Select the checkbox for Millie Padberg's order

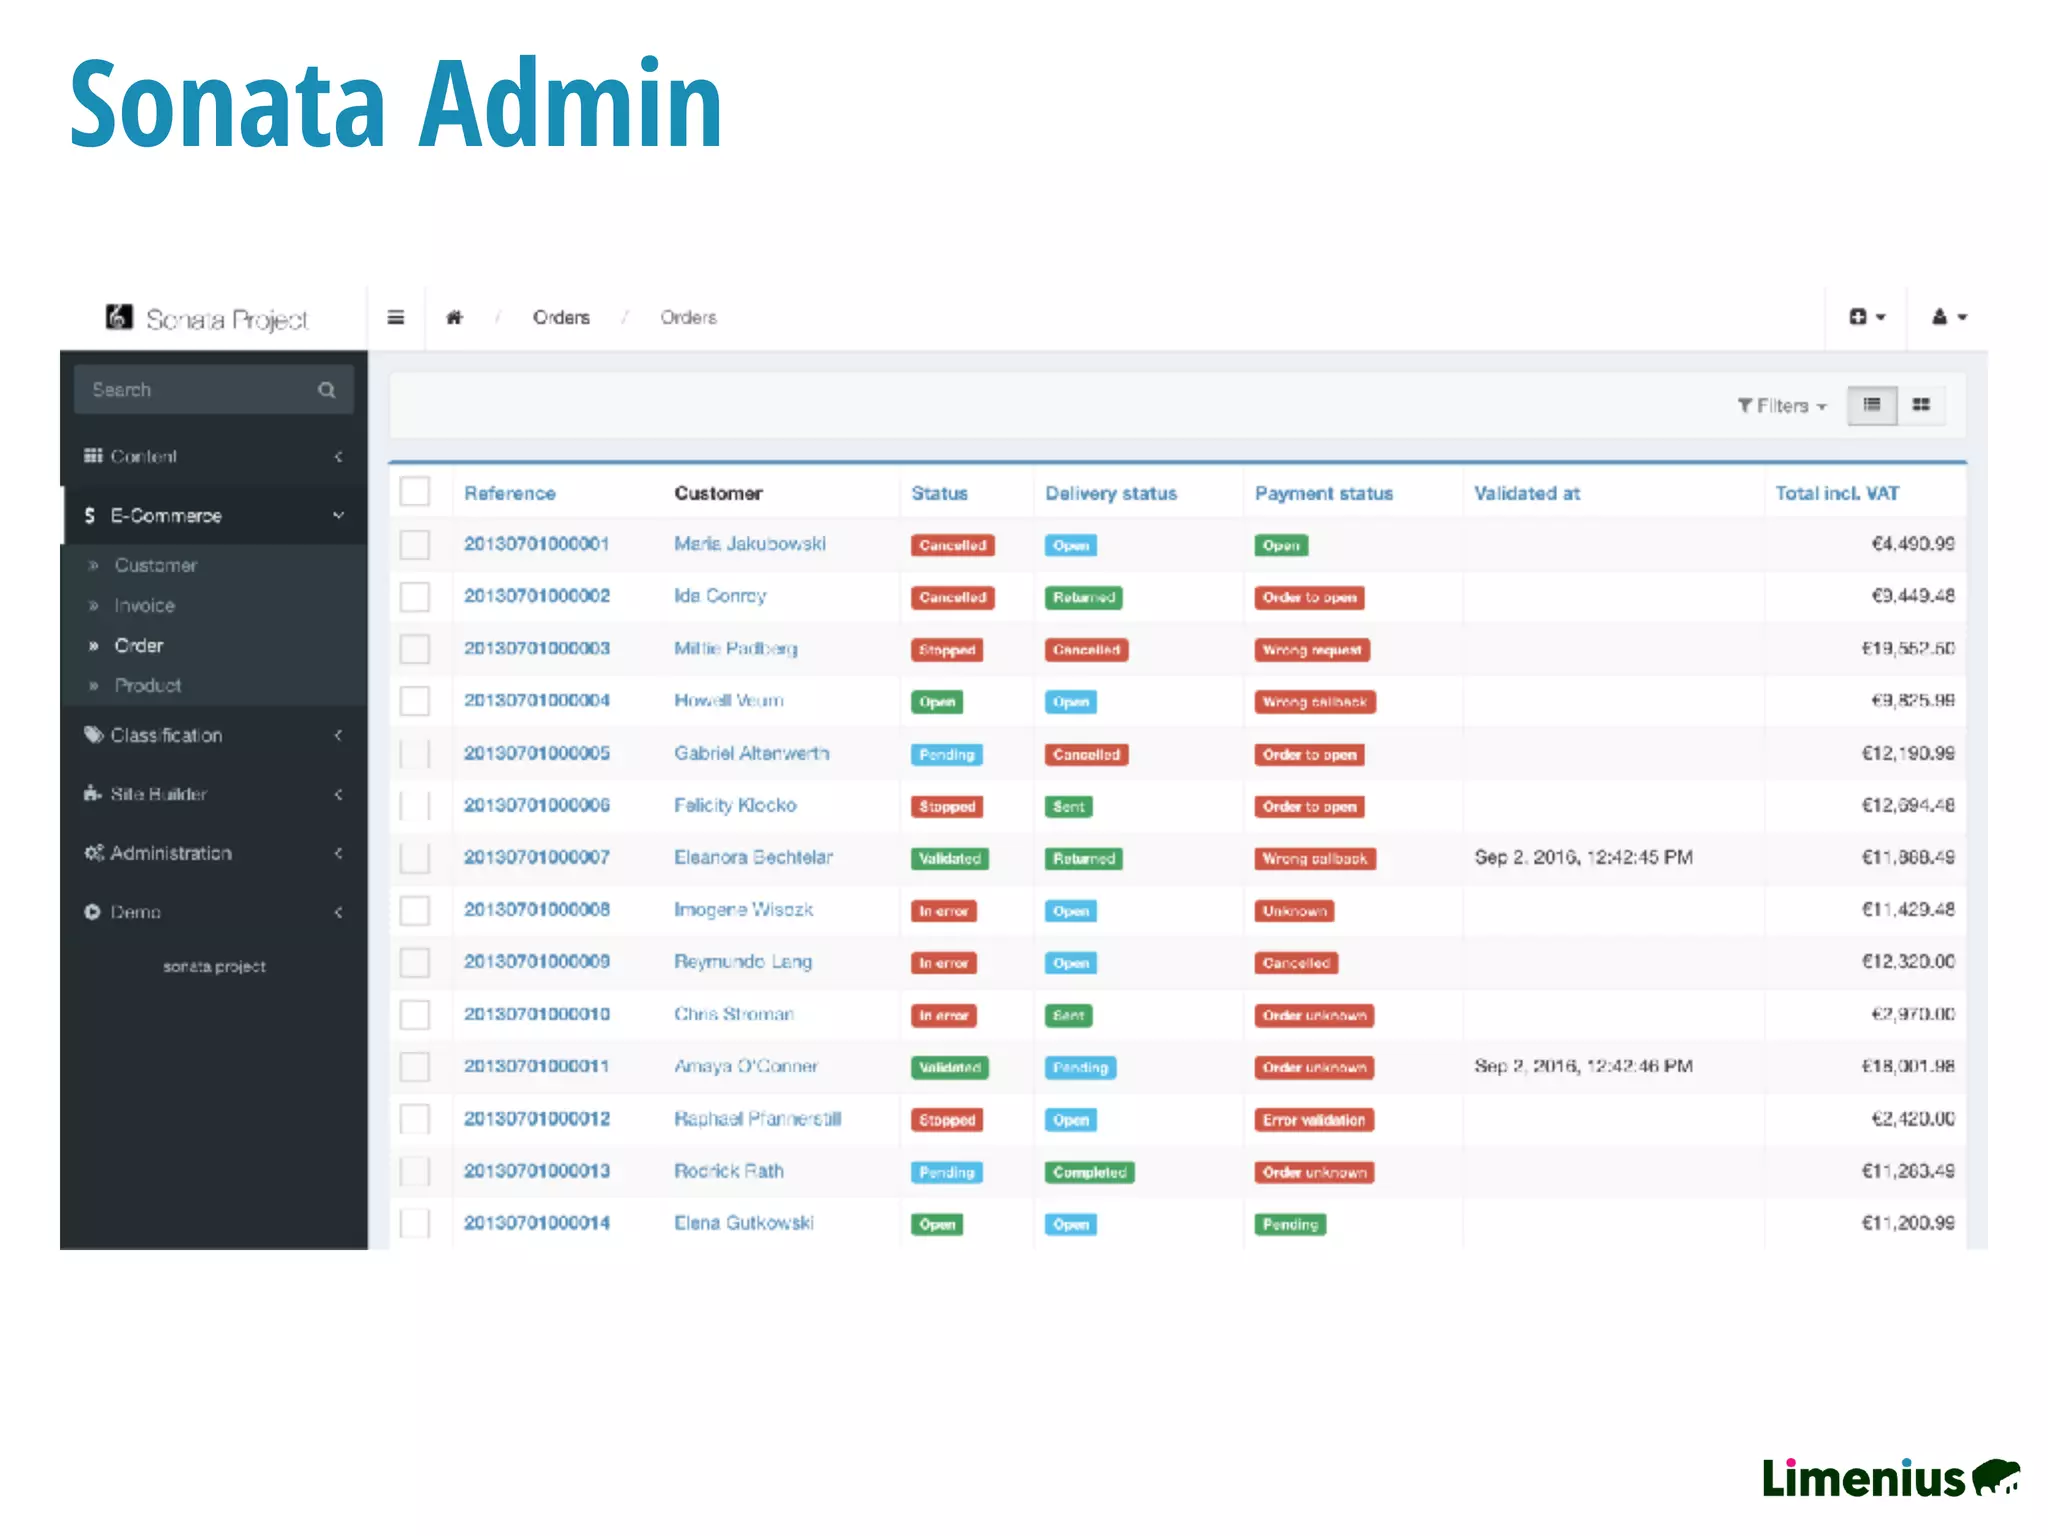(415, 649)
